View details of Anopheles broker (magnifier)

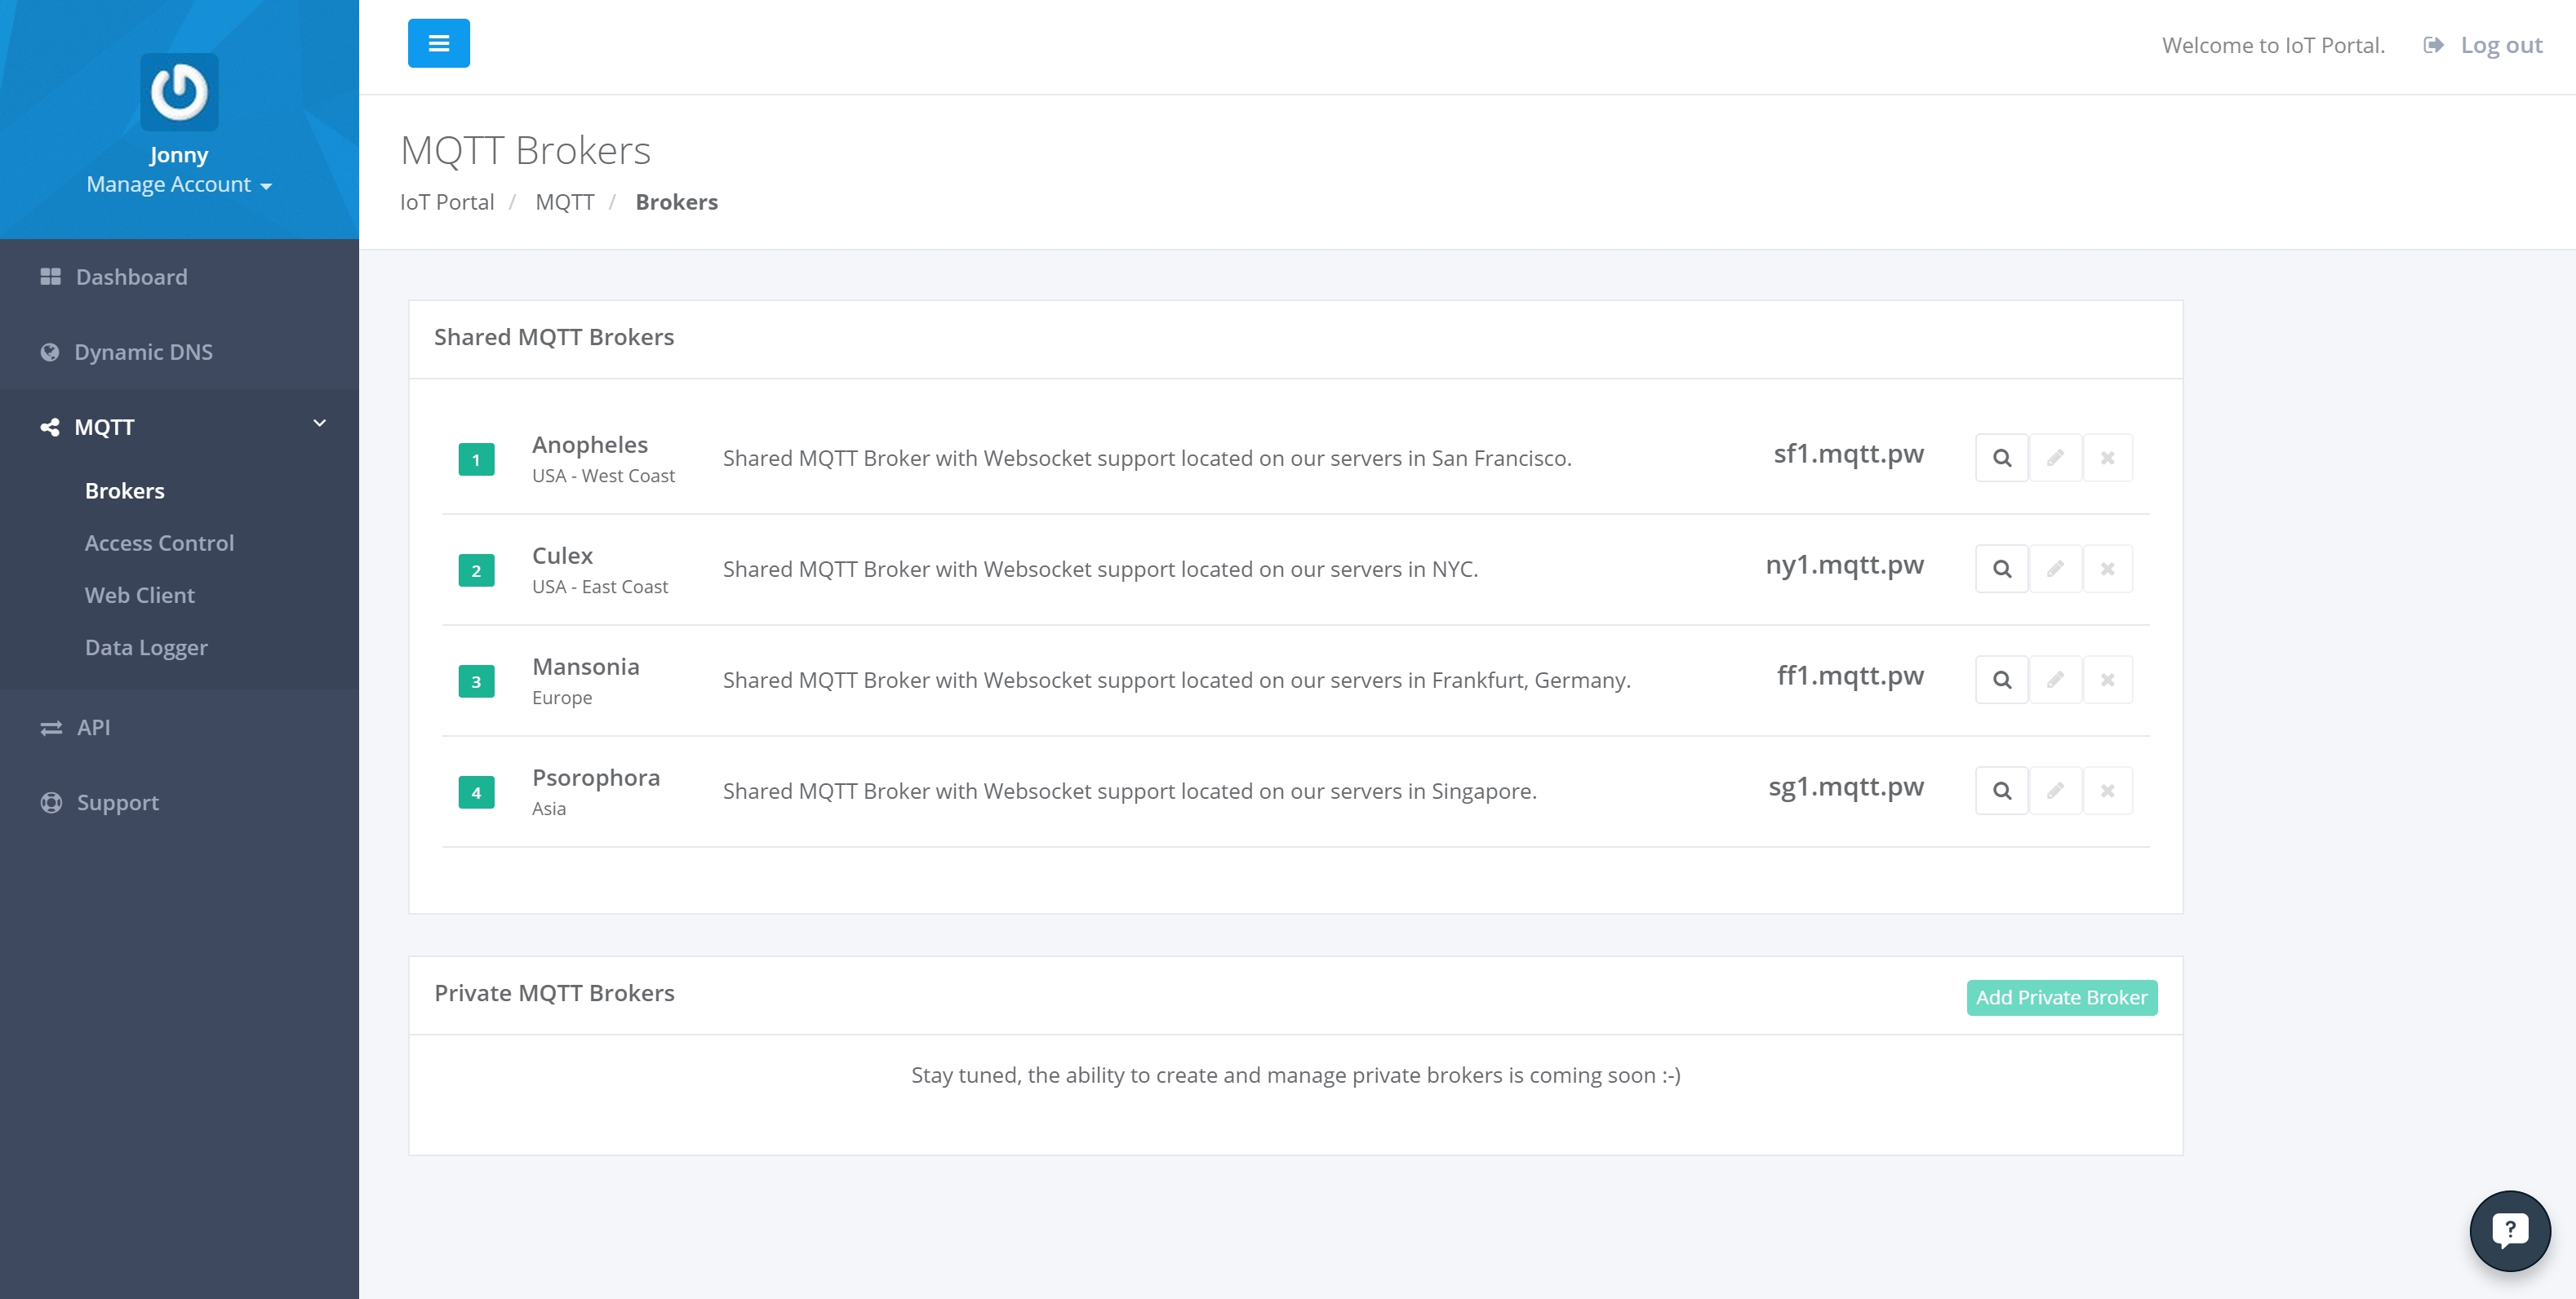[2002, 458]
